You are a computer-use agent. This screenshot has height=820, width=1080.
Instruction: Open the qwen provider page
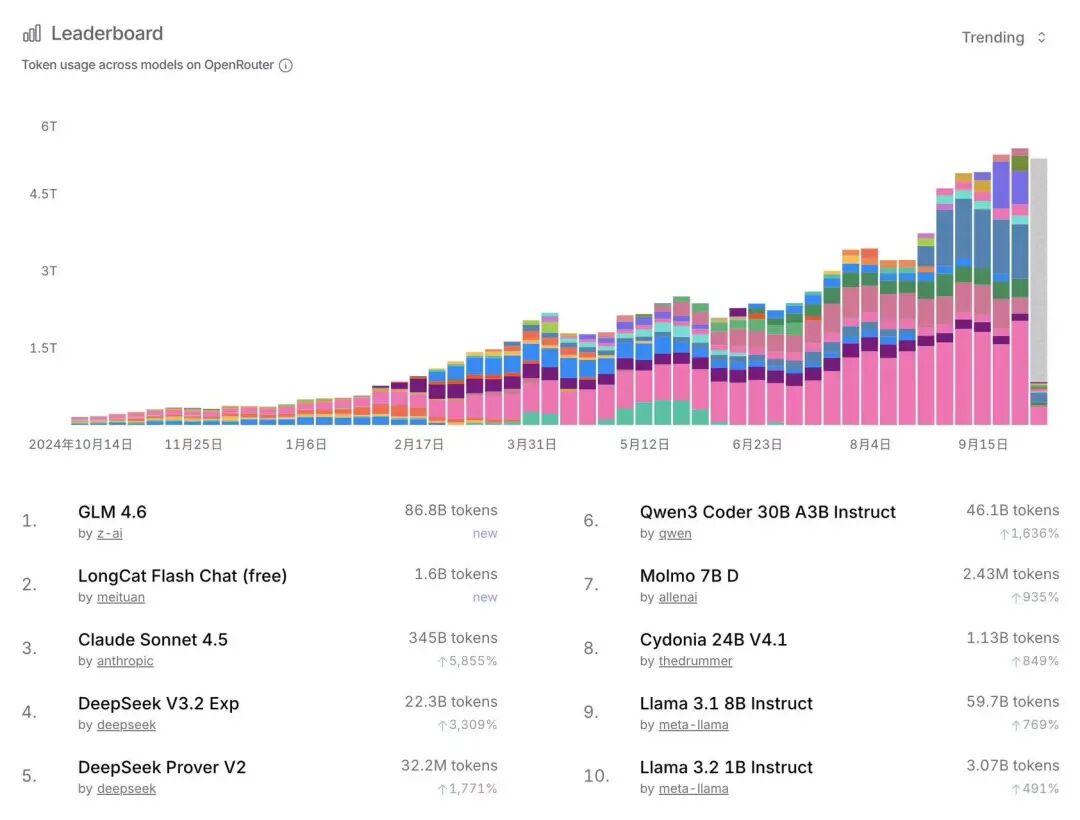tap(675, 534)
